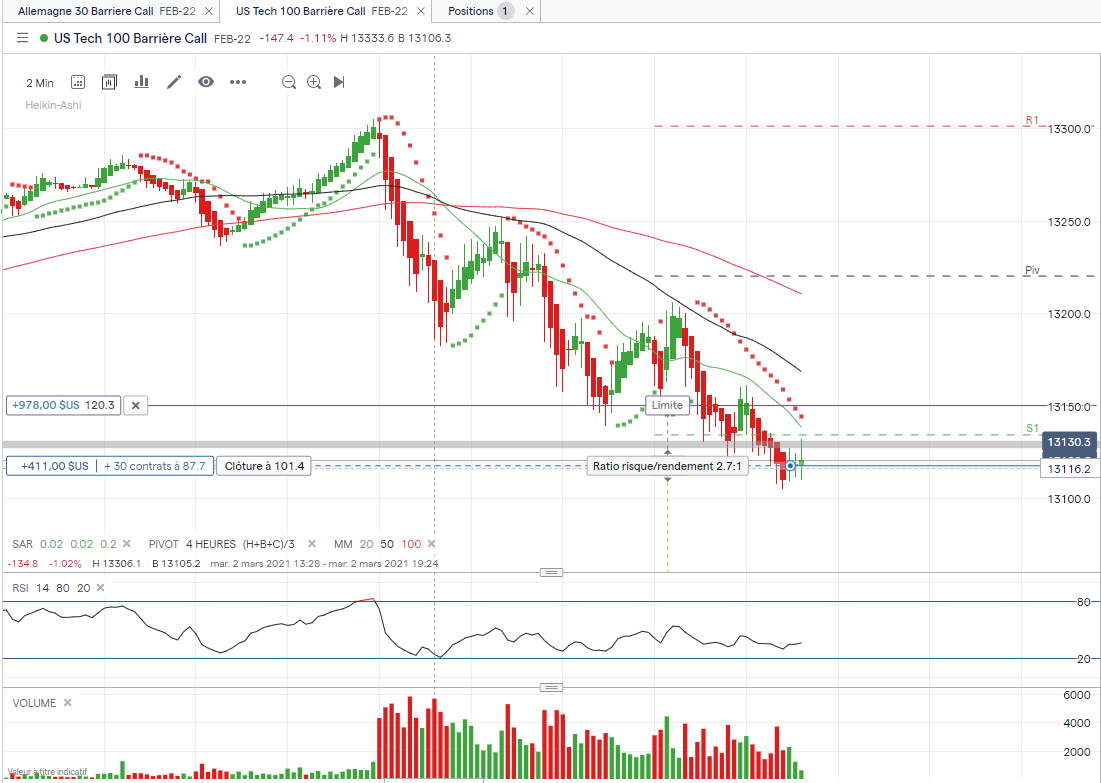Grab the resize handle above RSI panel
The image size is (1101, 783).
[551, 572]
